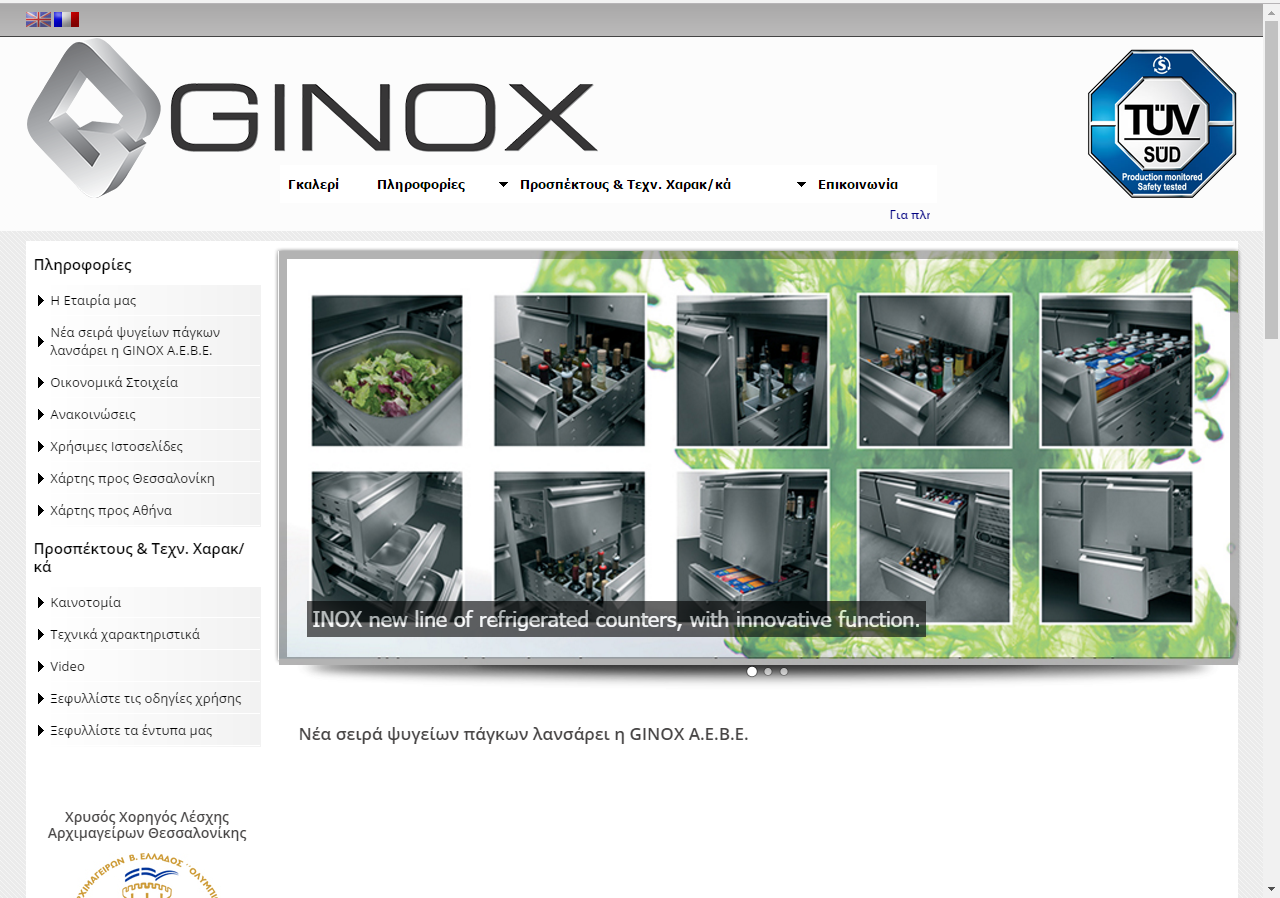Click sidebar heading Προσπέκτους & Τεχν. Χαρακ/κά

coord(139,558)
